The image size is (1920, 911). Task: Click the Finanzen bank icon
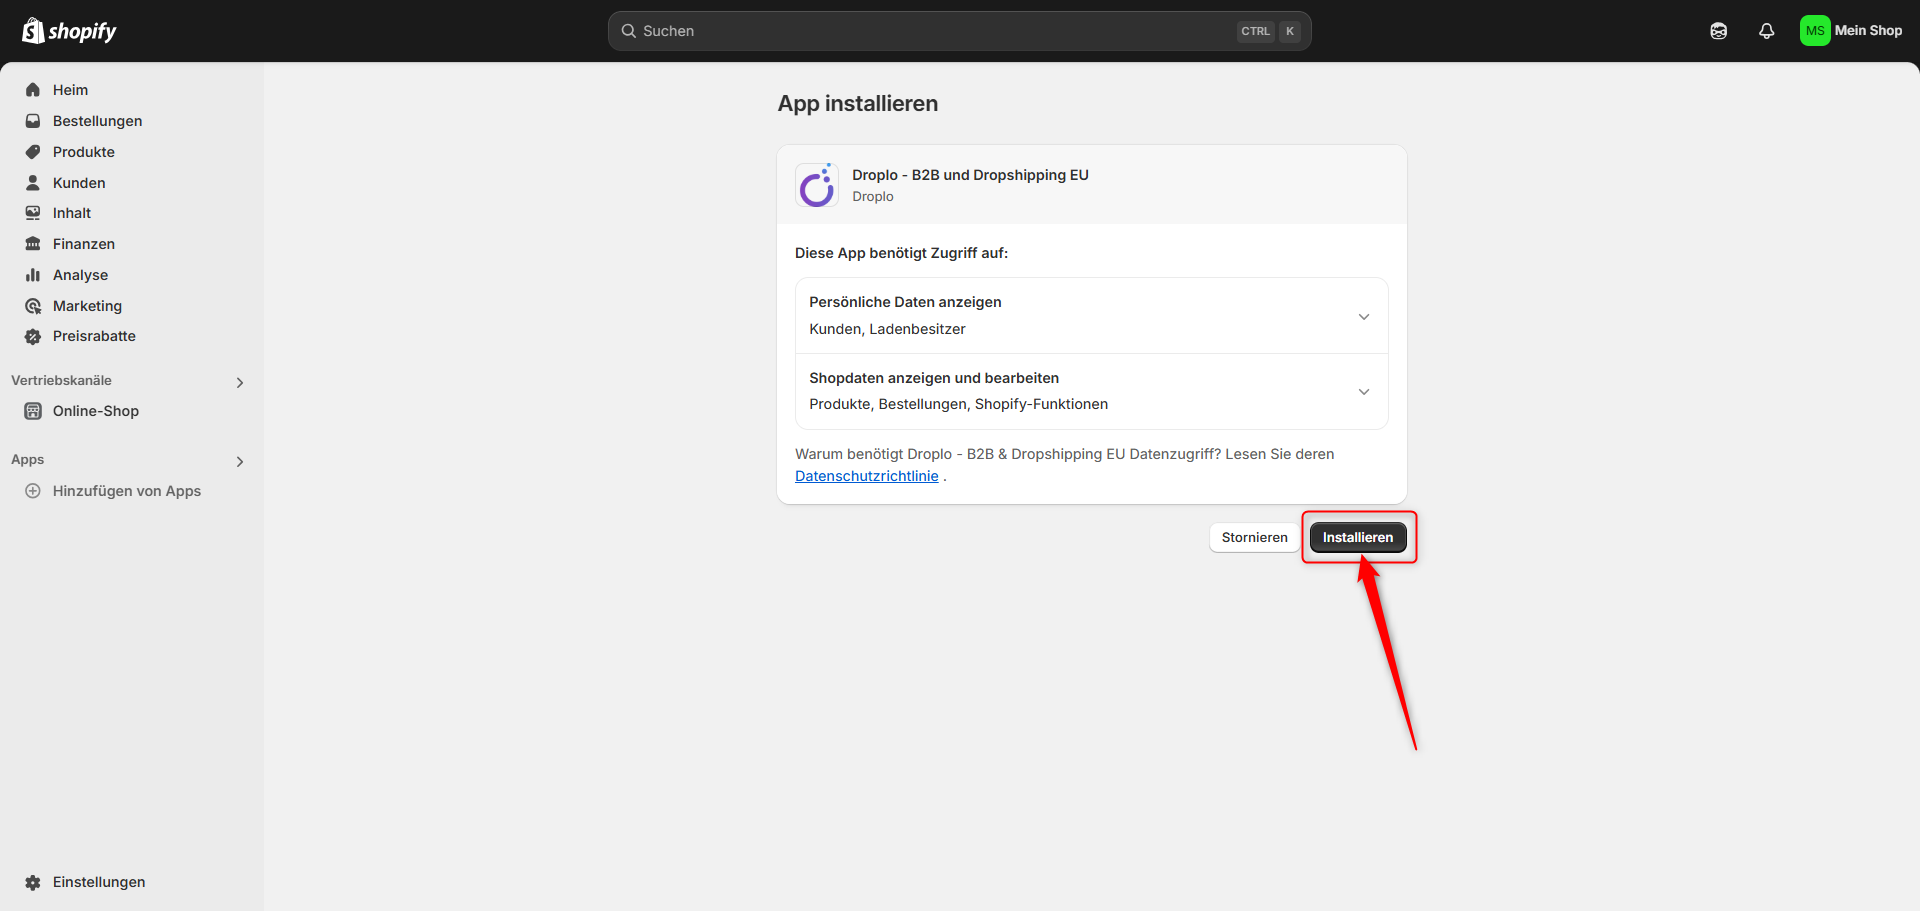tap(33, 244)
